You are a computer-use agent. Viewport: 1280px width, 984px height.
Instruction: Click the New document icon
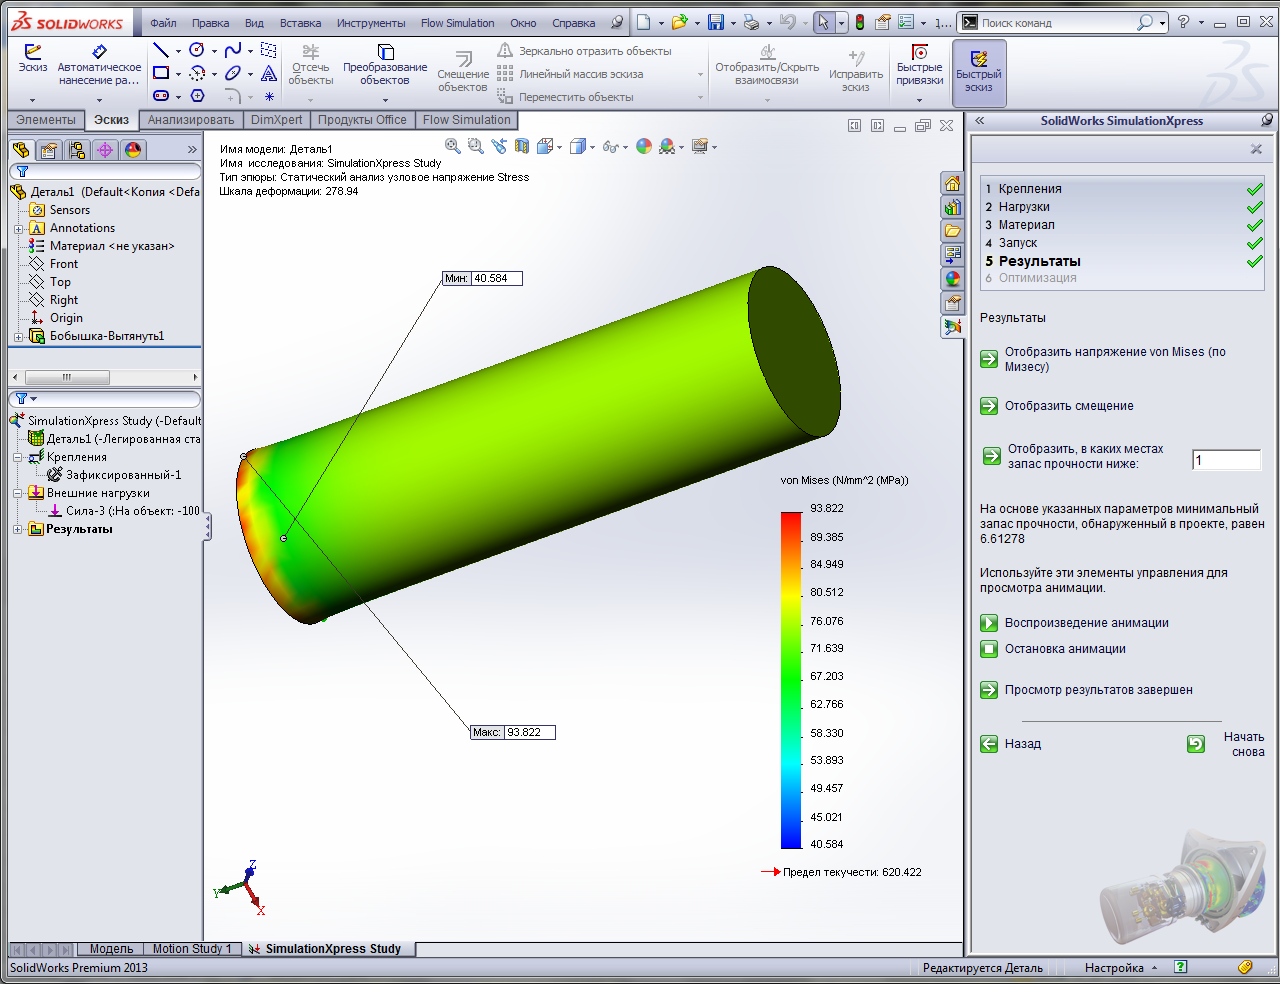click(x=644, y=22)
